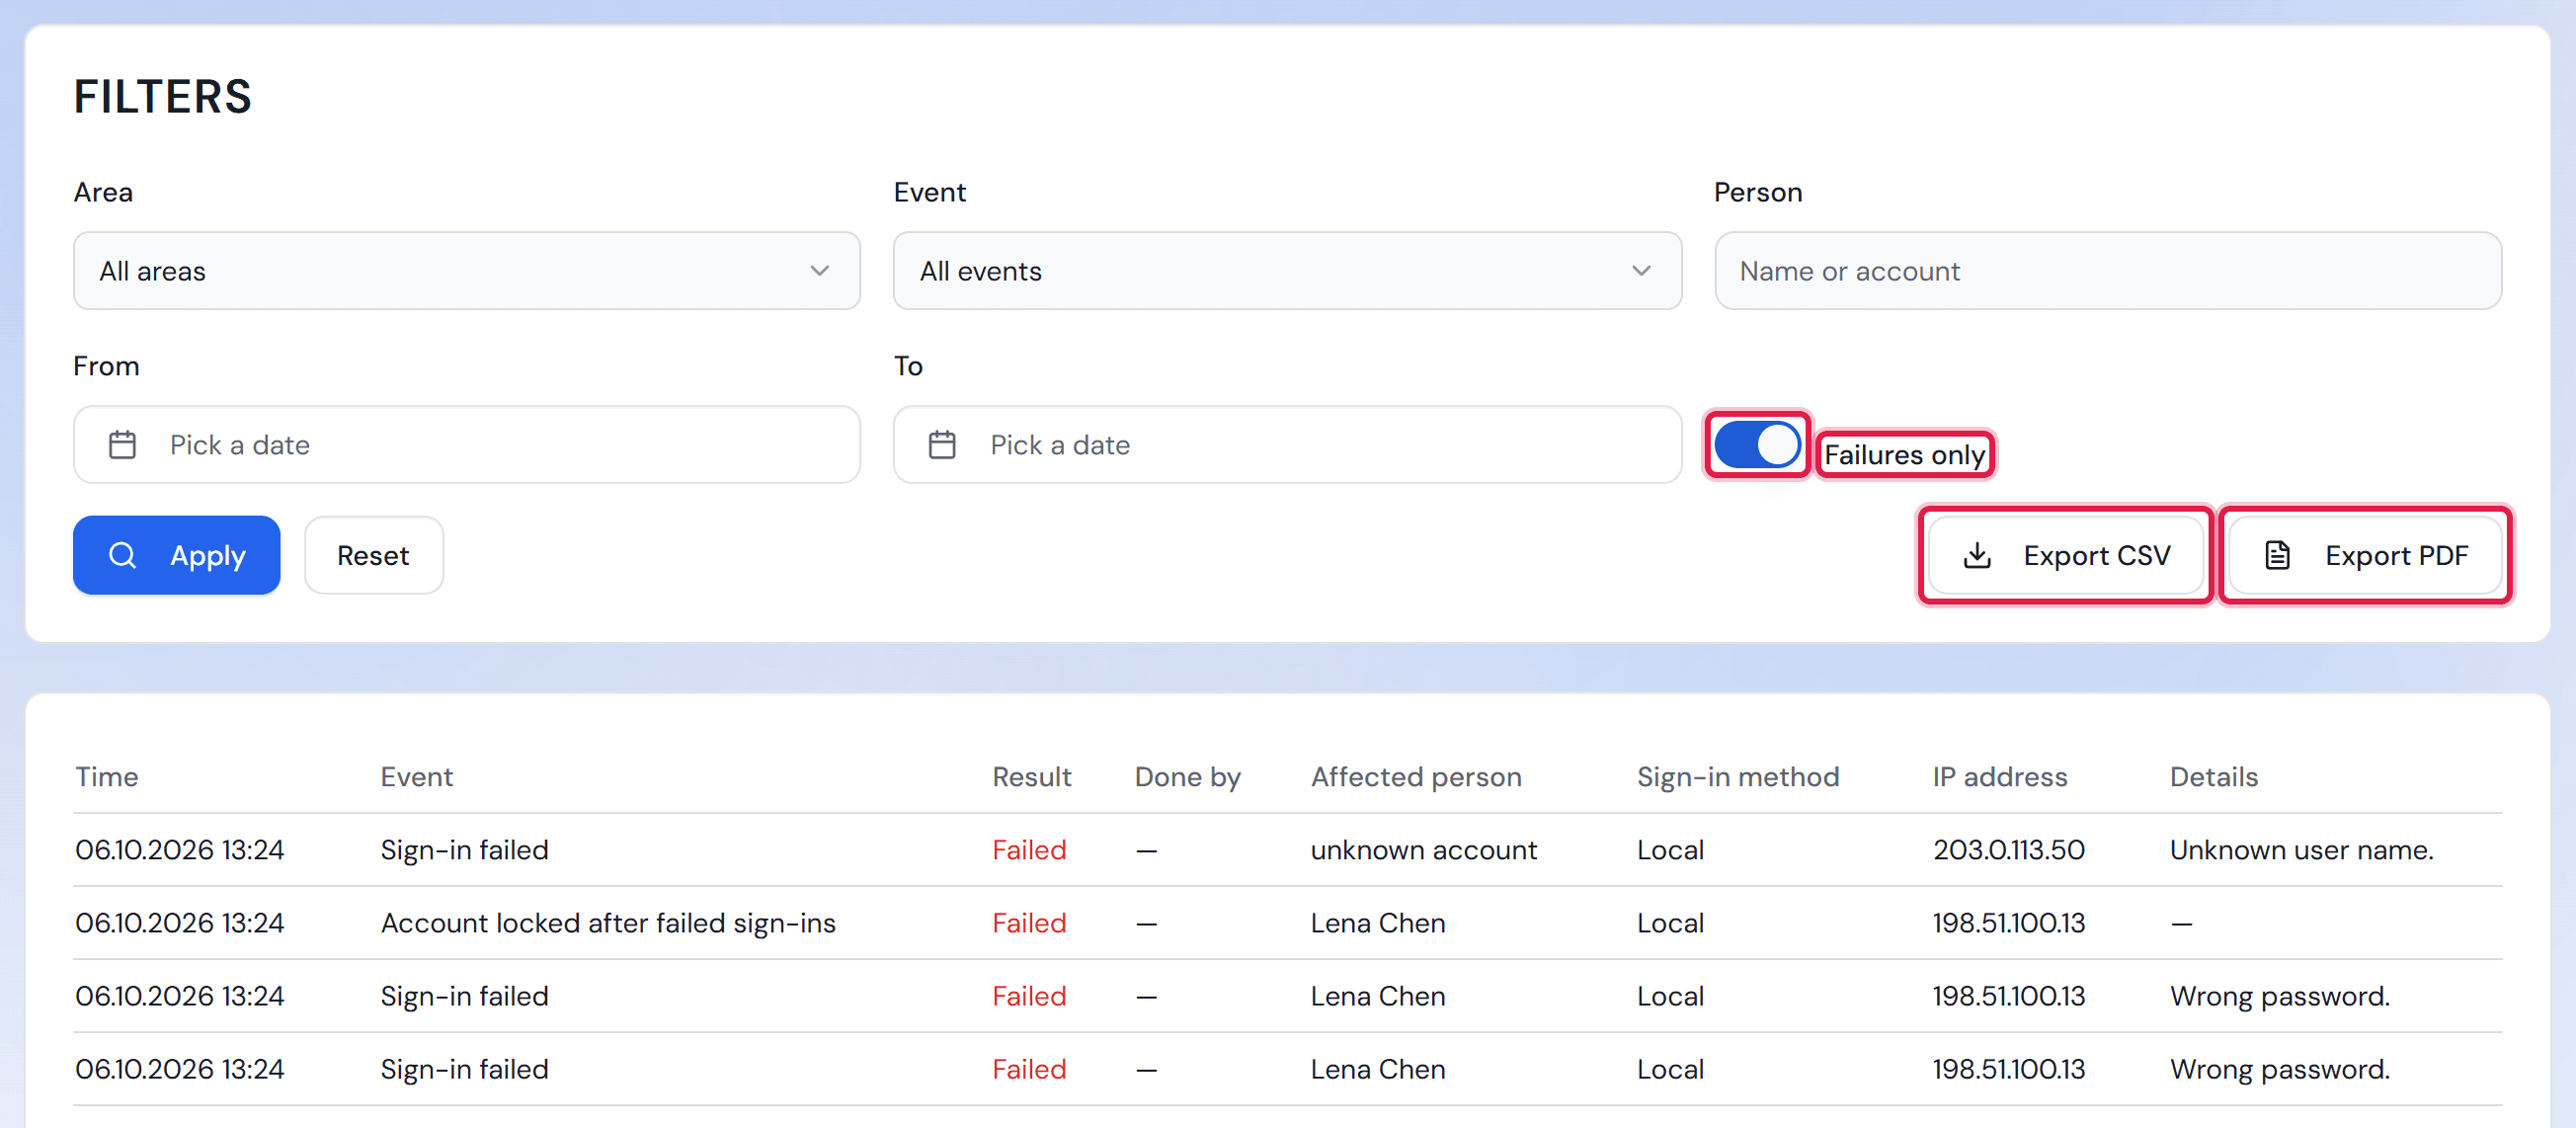2576x1128 pixels.
Task: Click IP 198.51.100.13 in account locked row
Action: (2008, 923)
